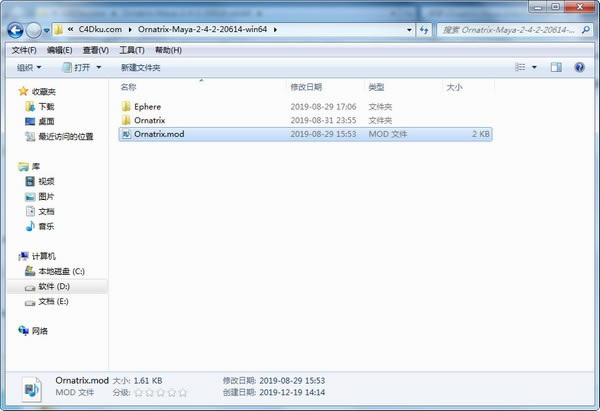Image resolution: width=600 pixels, height=411 pixels.
Task: Sort by 大小 column header
Action: (454, 87)
